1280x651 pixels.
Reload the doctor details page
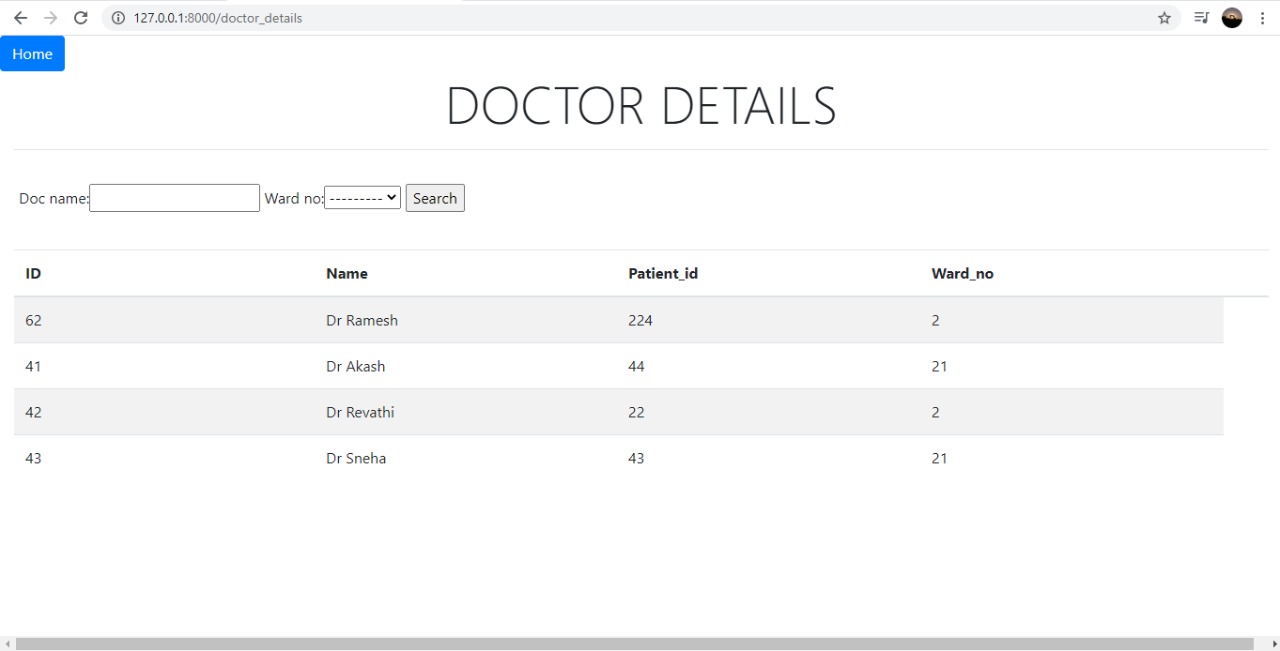(80, 17)
